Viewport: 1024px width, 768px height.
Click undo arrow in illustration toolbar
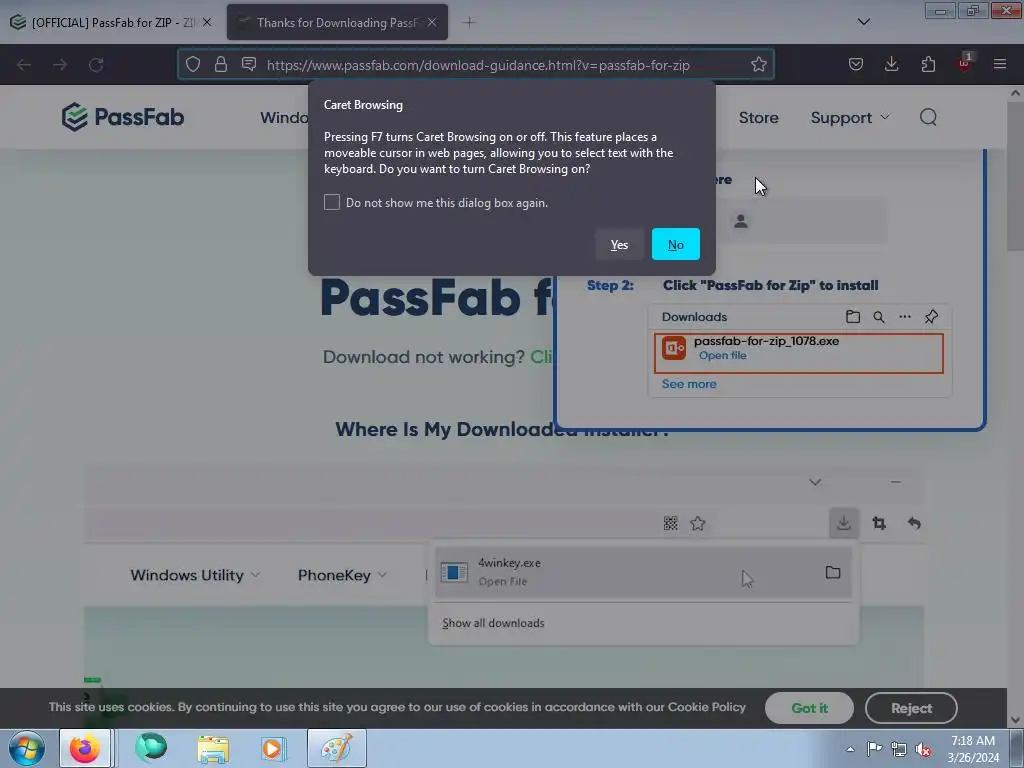914,523
